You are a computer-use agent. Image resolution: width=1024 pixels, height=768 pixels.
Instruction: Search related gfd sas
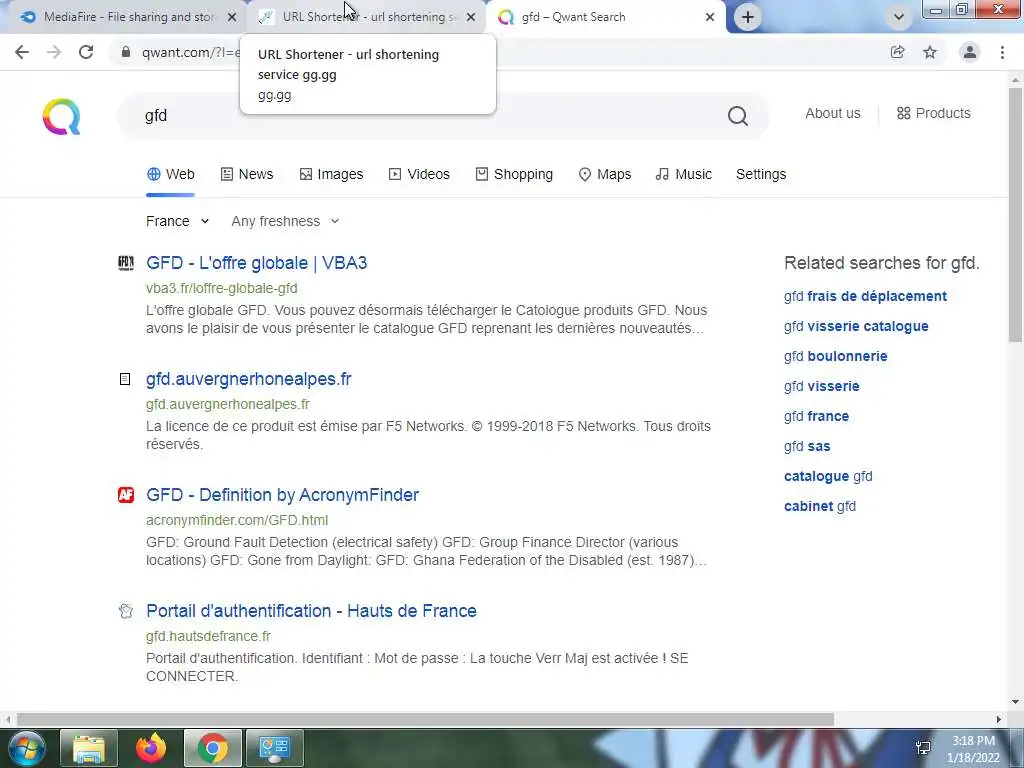pos(807,446)
